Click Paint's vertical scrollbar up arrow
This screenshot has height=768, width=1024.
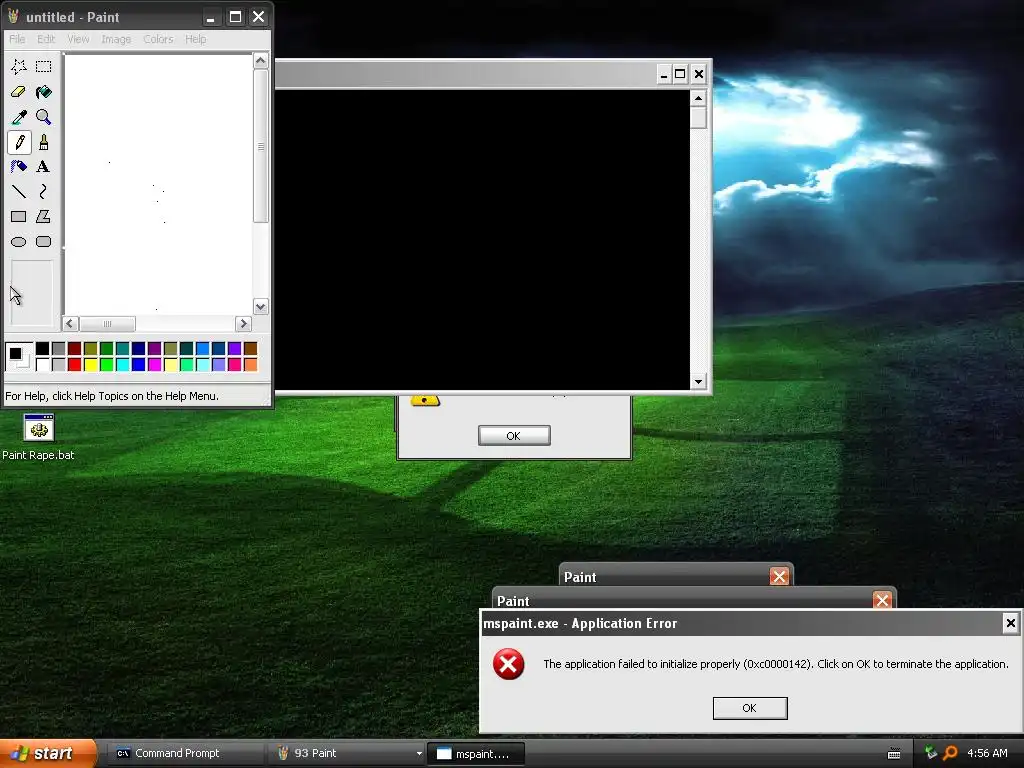[x=261, y=61]
